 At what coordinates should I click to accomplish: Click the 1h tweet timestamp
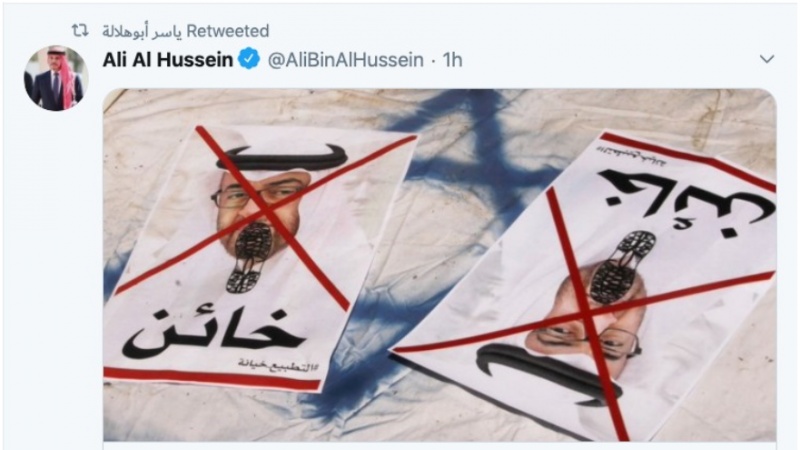point(452,60)
